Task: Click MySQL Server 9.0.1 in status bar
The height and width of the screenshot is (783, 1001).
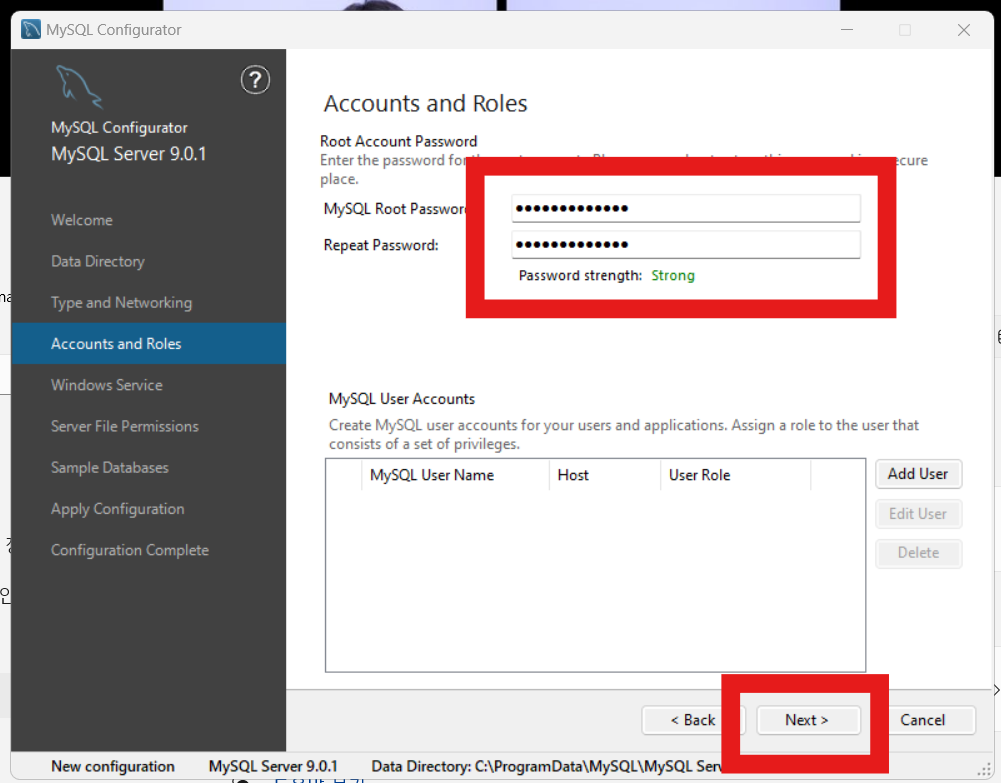Action: (x=273, y=766)
